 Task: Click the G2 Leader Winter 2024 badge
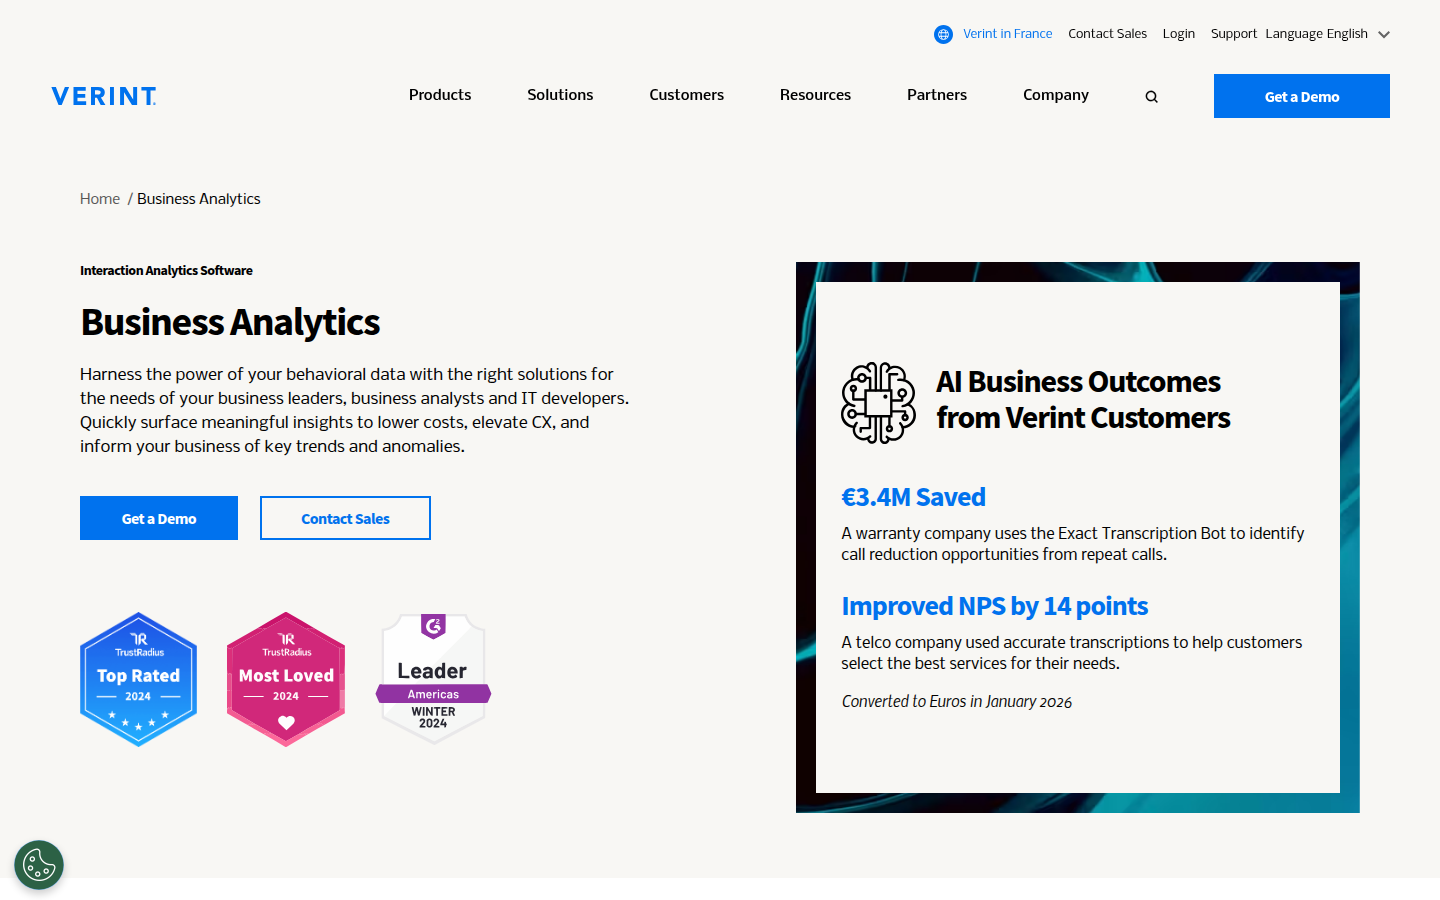tap(433, 679)
